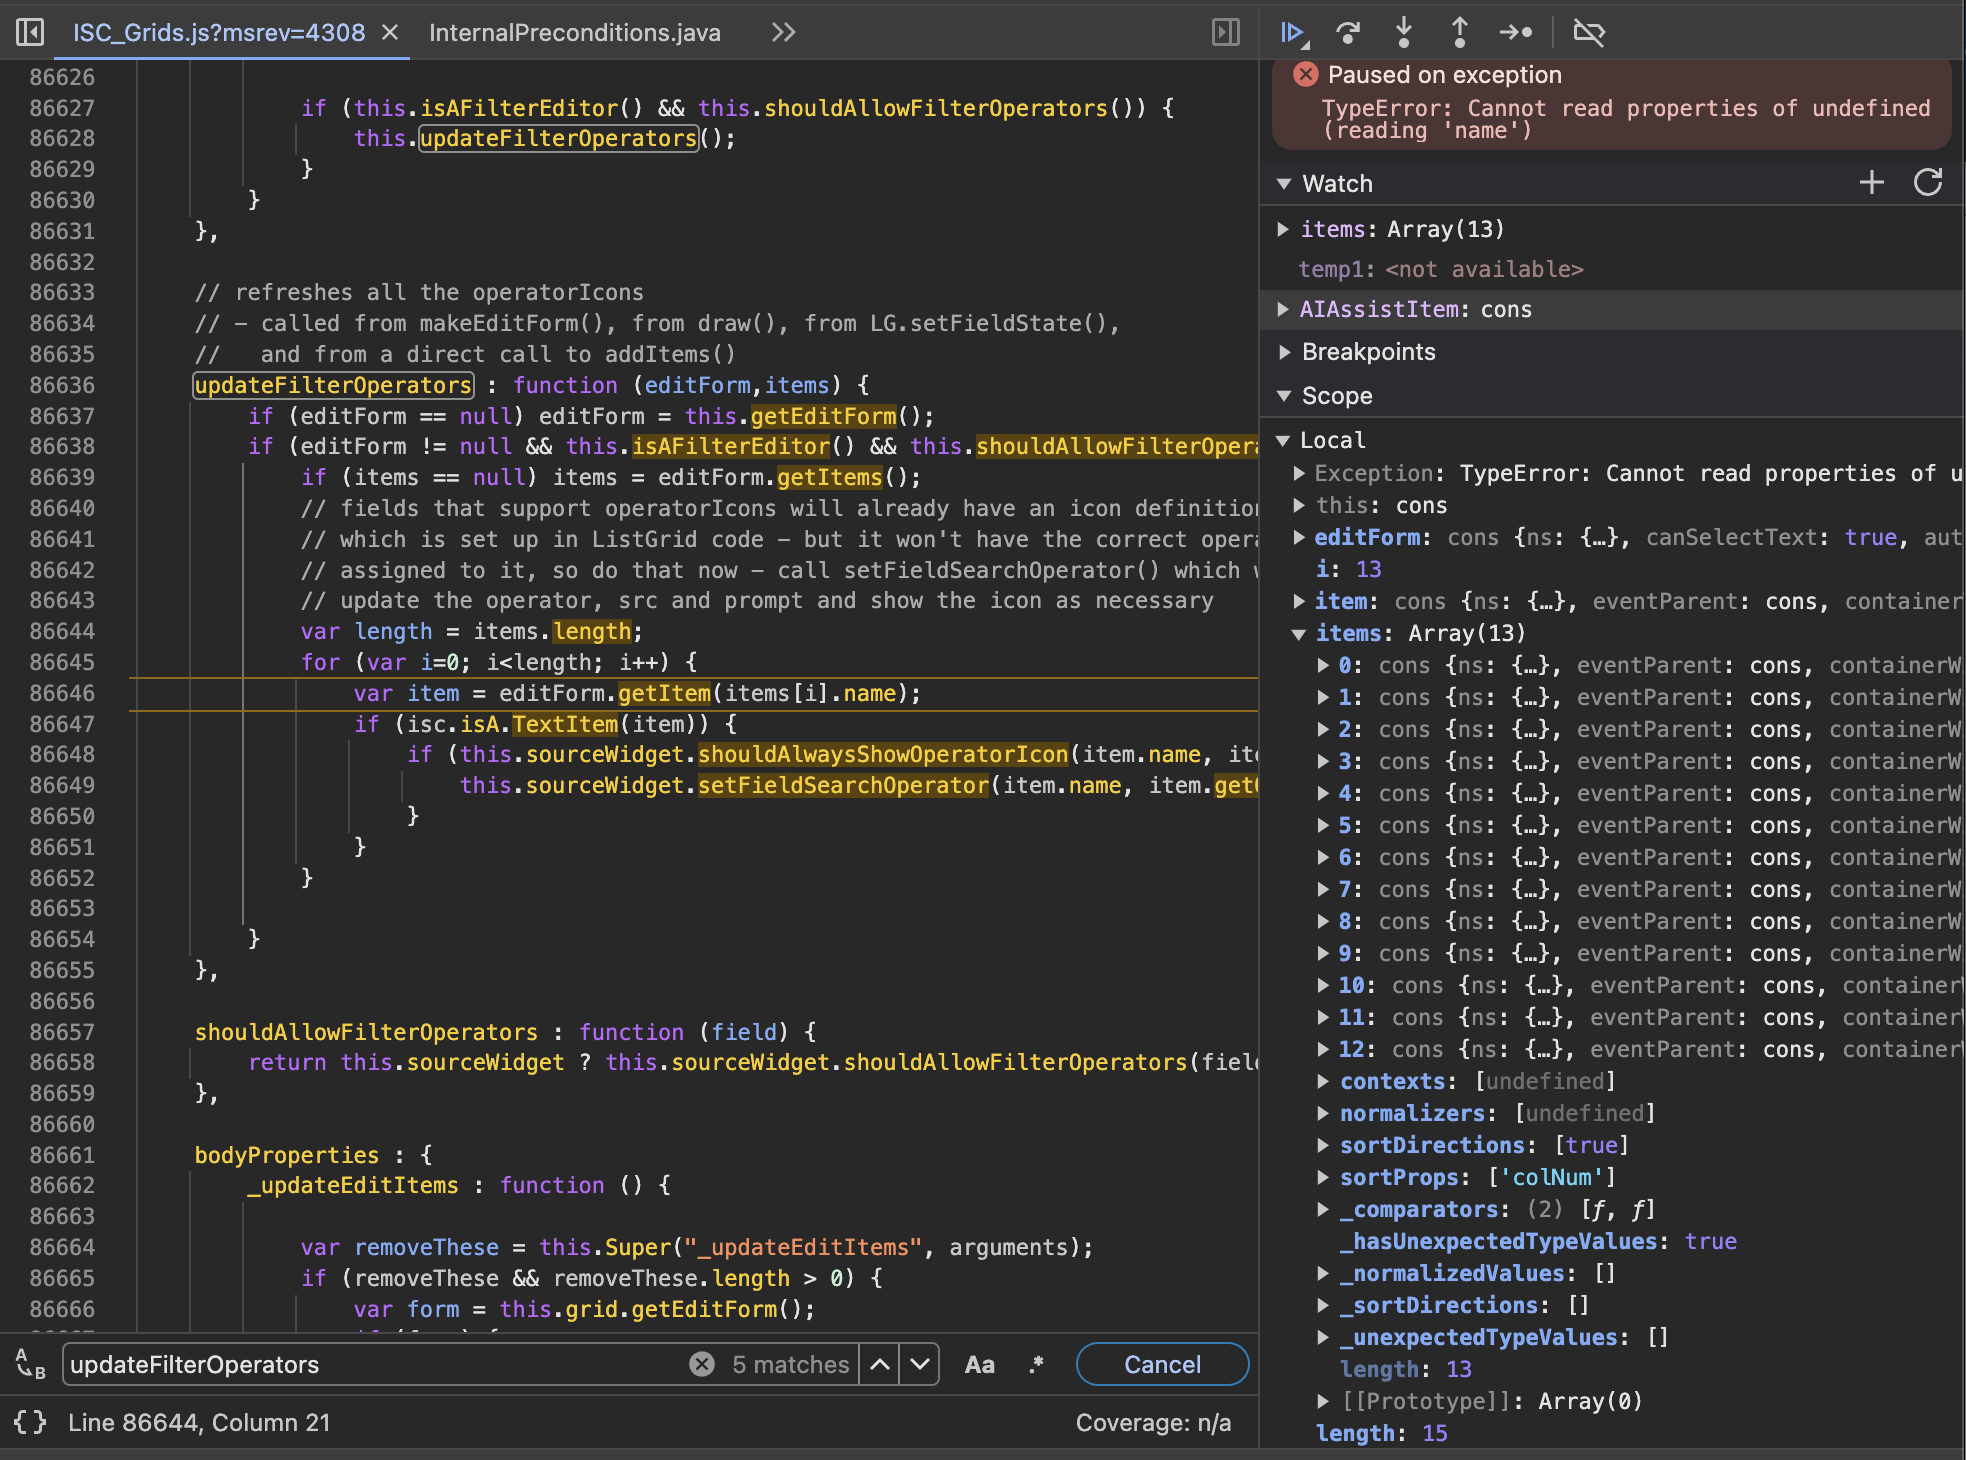Collapse the Watch section

[1284, 184]
